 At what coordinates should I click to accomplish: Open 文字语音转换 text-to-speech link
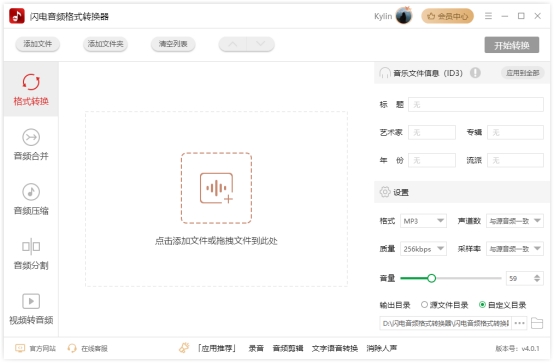pyautogui.click(x=335, y=349)
